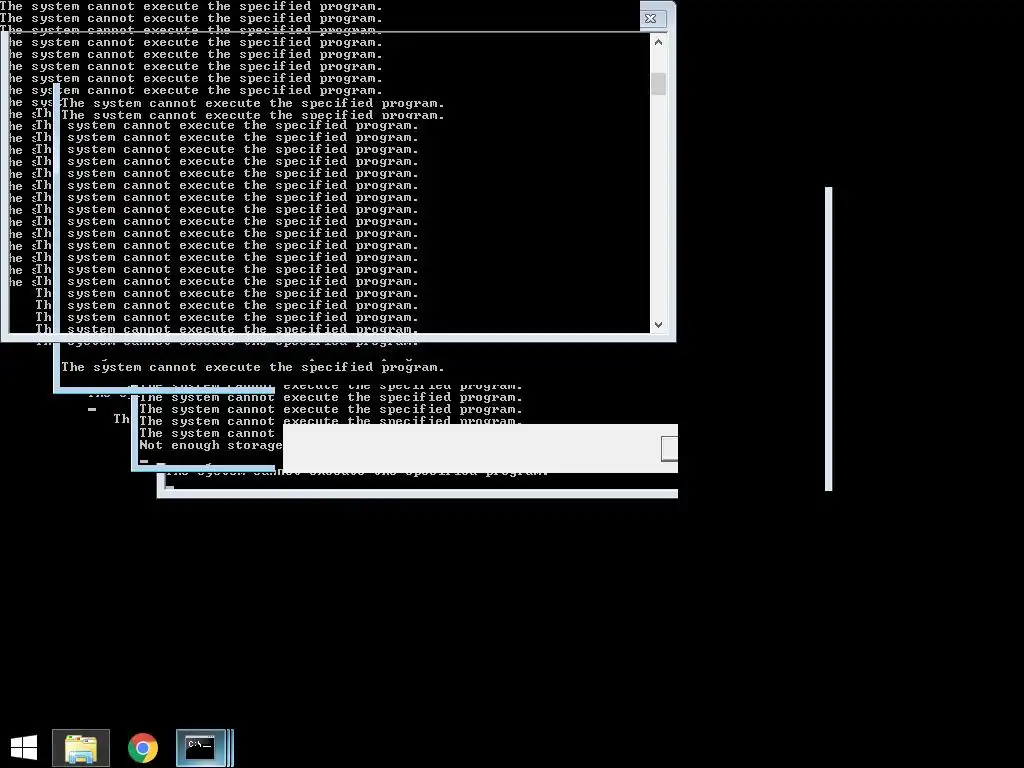Close the top console window
This screenshot has width=1024, height=768.
pyautogui.click(x=650, y=18)
